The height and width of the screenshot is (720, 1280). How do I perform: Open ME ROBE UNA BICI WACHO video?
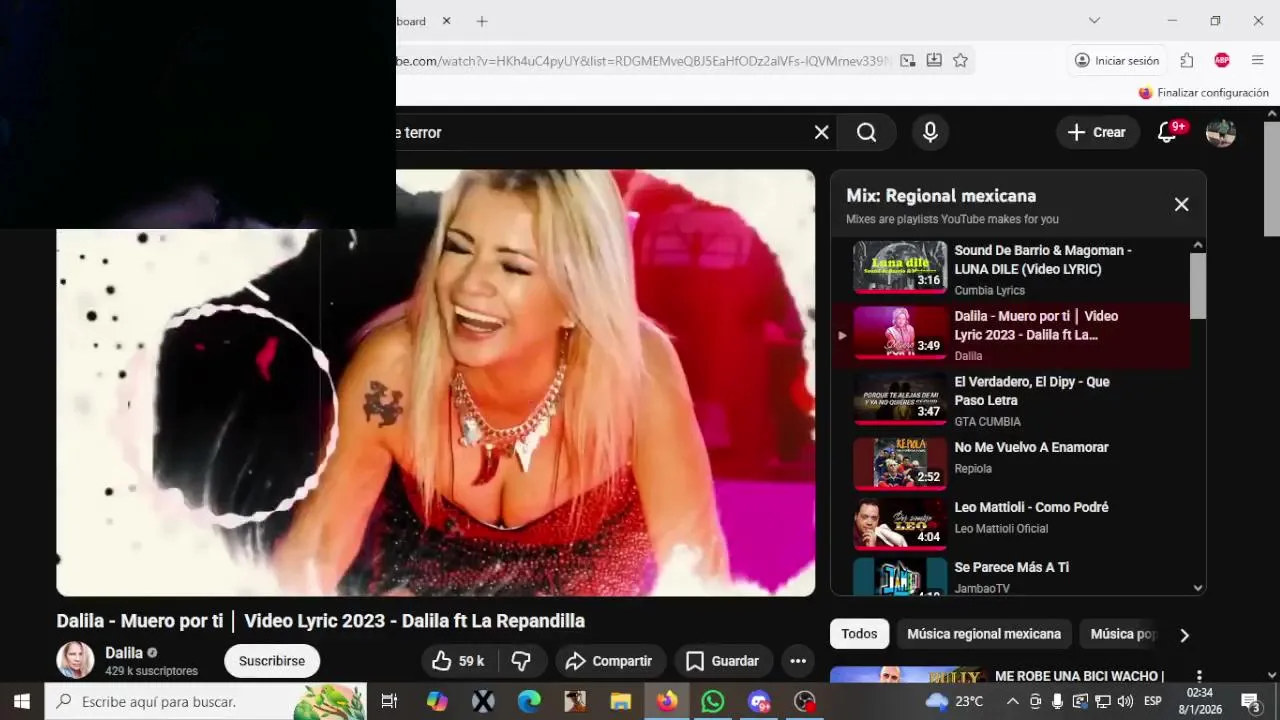coord(1079,676)
